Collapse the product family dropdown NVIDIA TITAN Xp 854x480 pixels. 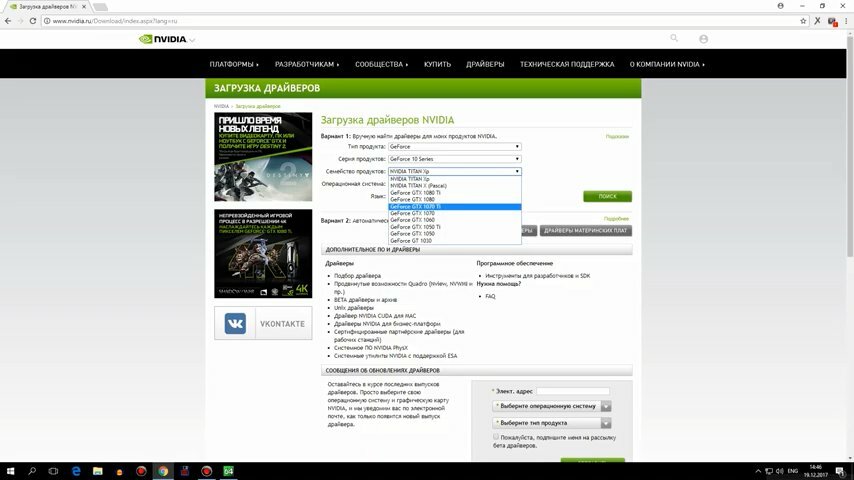coord(455,172)
